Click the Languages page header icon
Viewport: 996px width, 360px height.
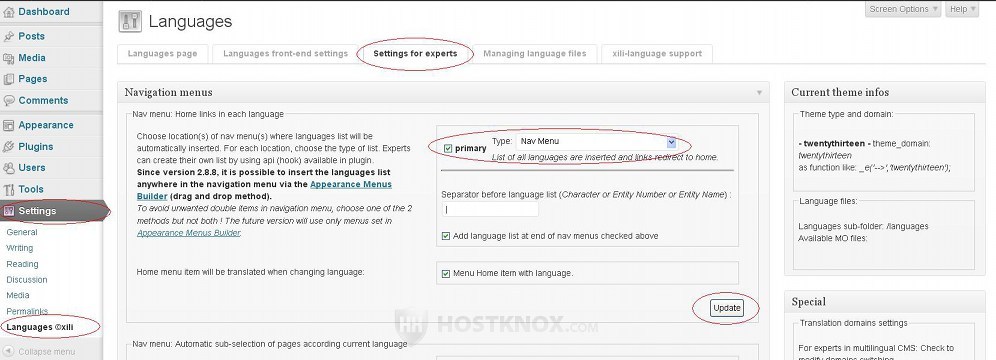(x=130, y=21)
